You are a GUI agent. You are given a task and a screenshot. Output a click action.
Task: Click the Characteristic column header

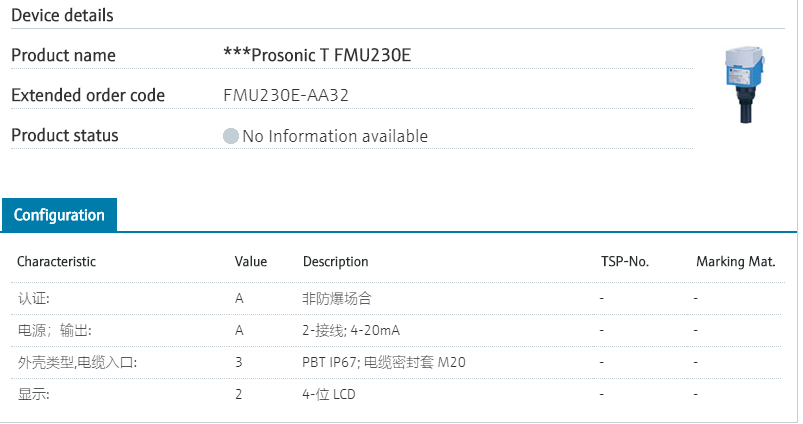56,262
